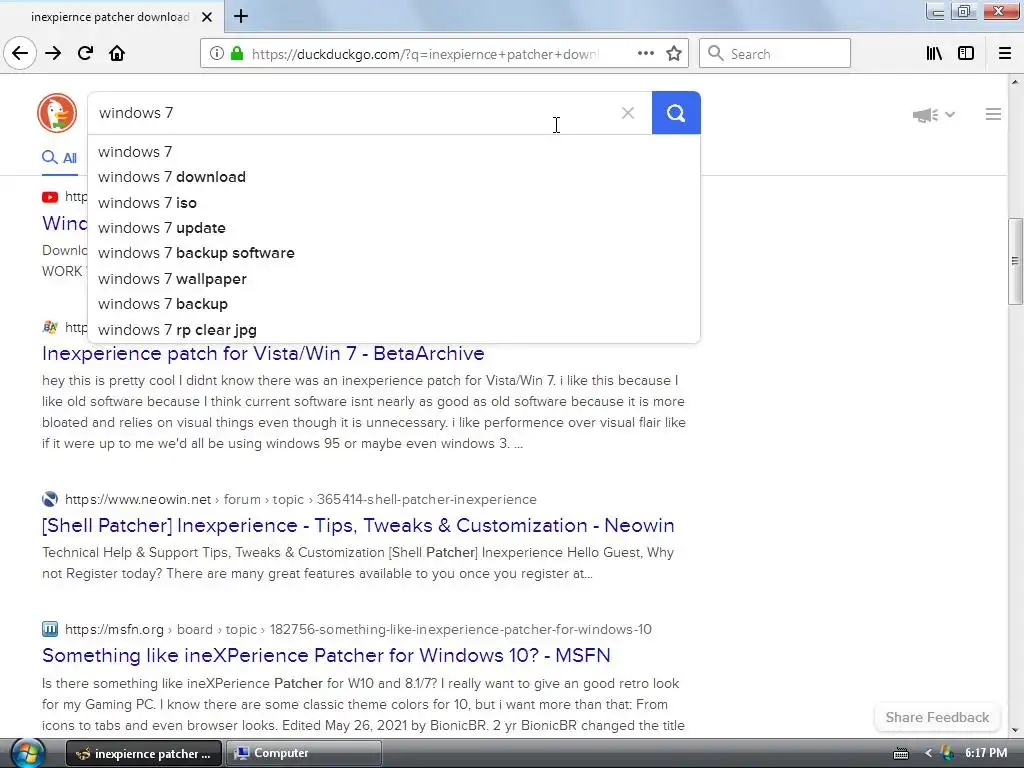Open the Firefox home page
Screen dimensions: 1024x768
point(117,53)
